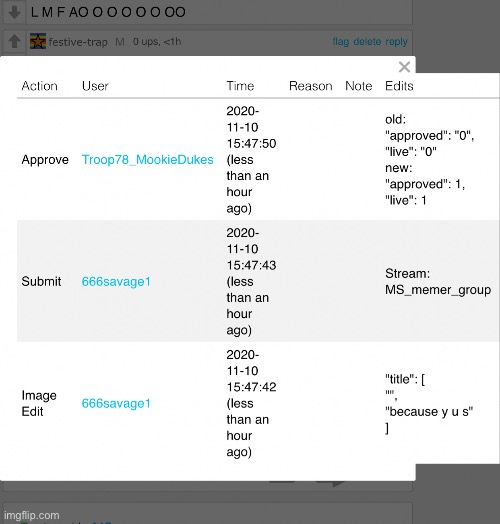The width and height of the screenshot is (500, 524).
Task: Flag festive-trap's comment
Action: (341, 42)
